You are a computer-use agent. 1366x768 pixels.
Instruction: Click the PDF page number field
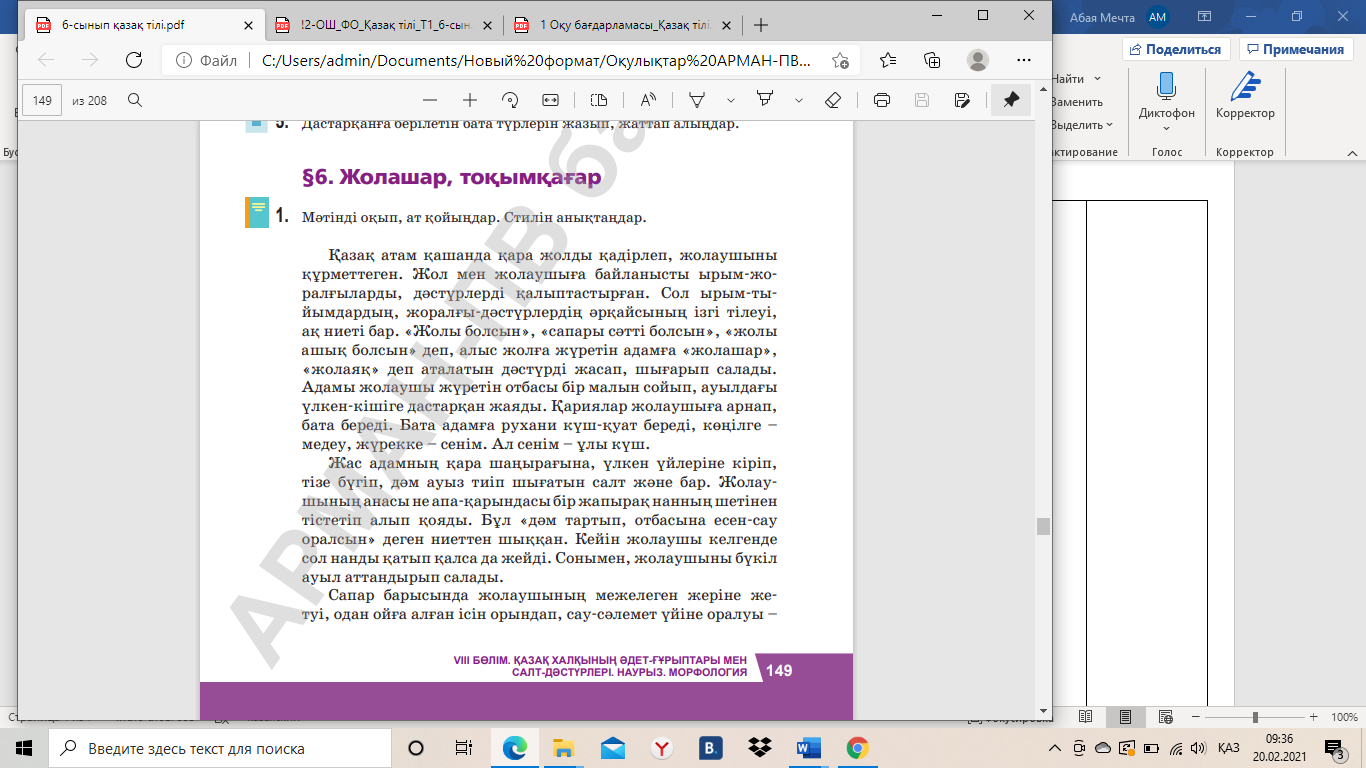(x=42, y=100)
